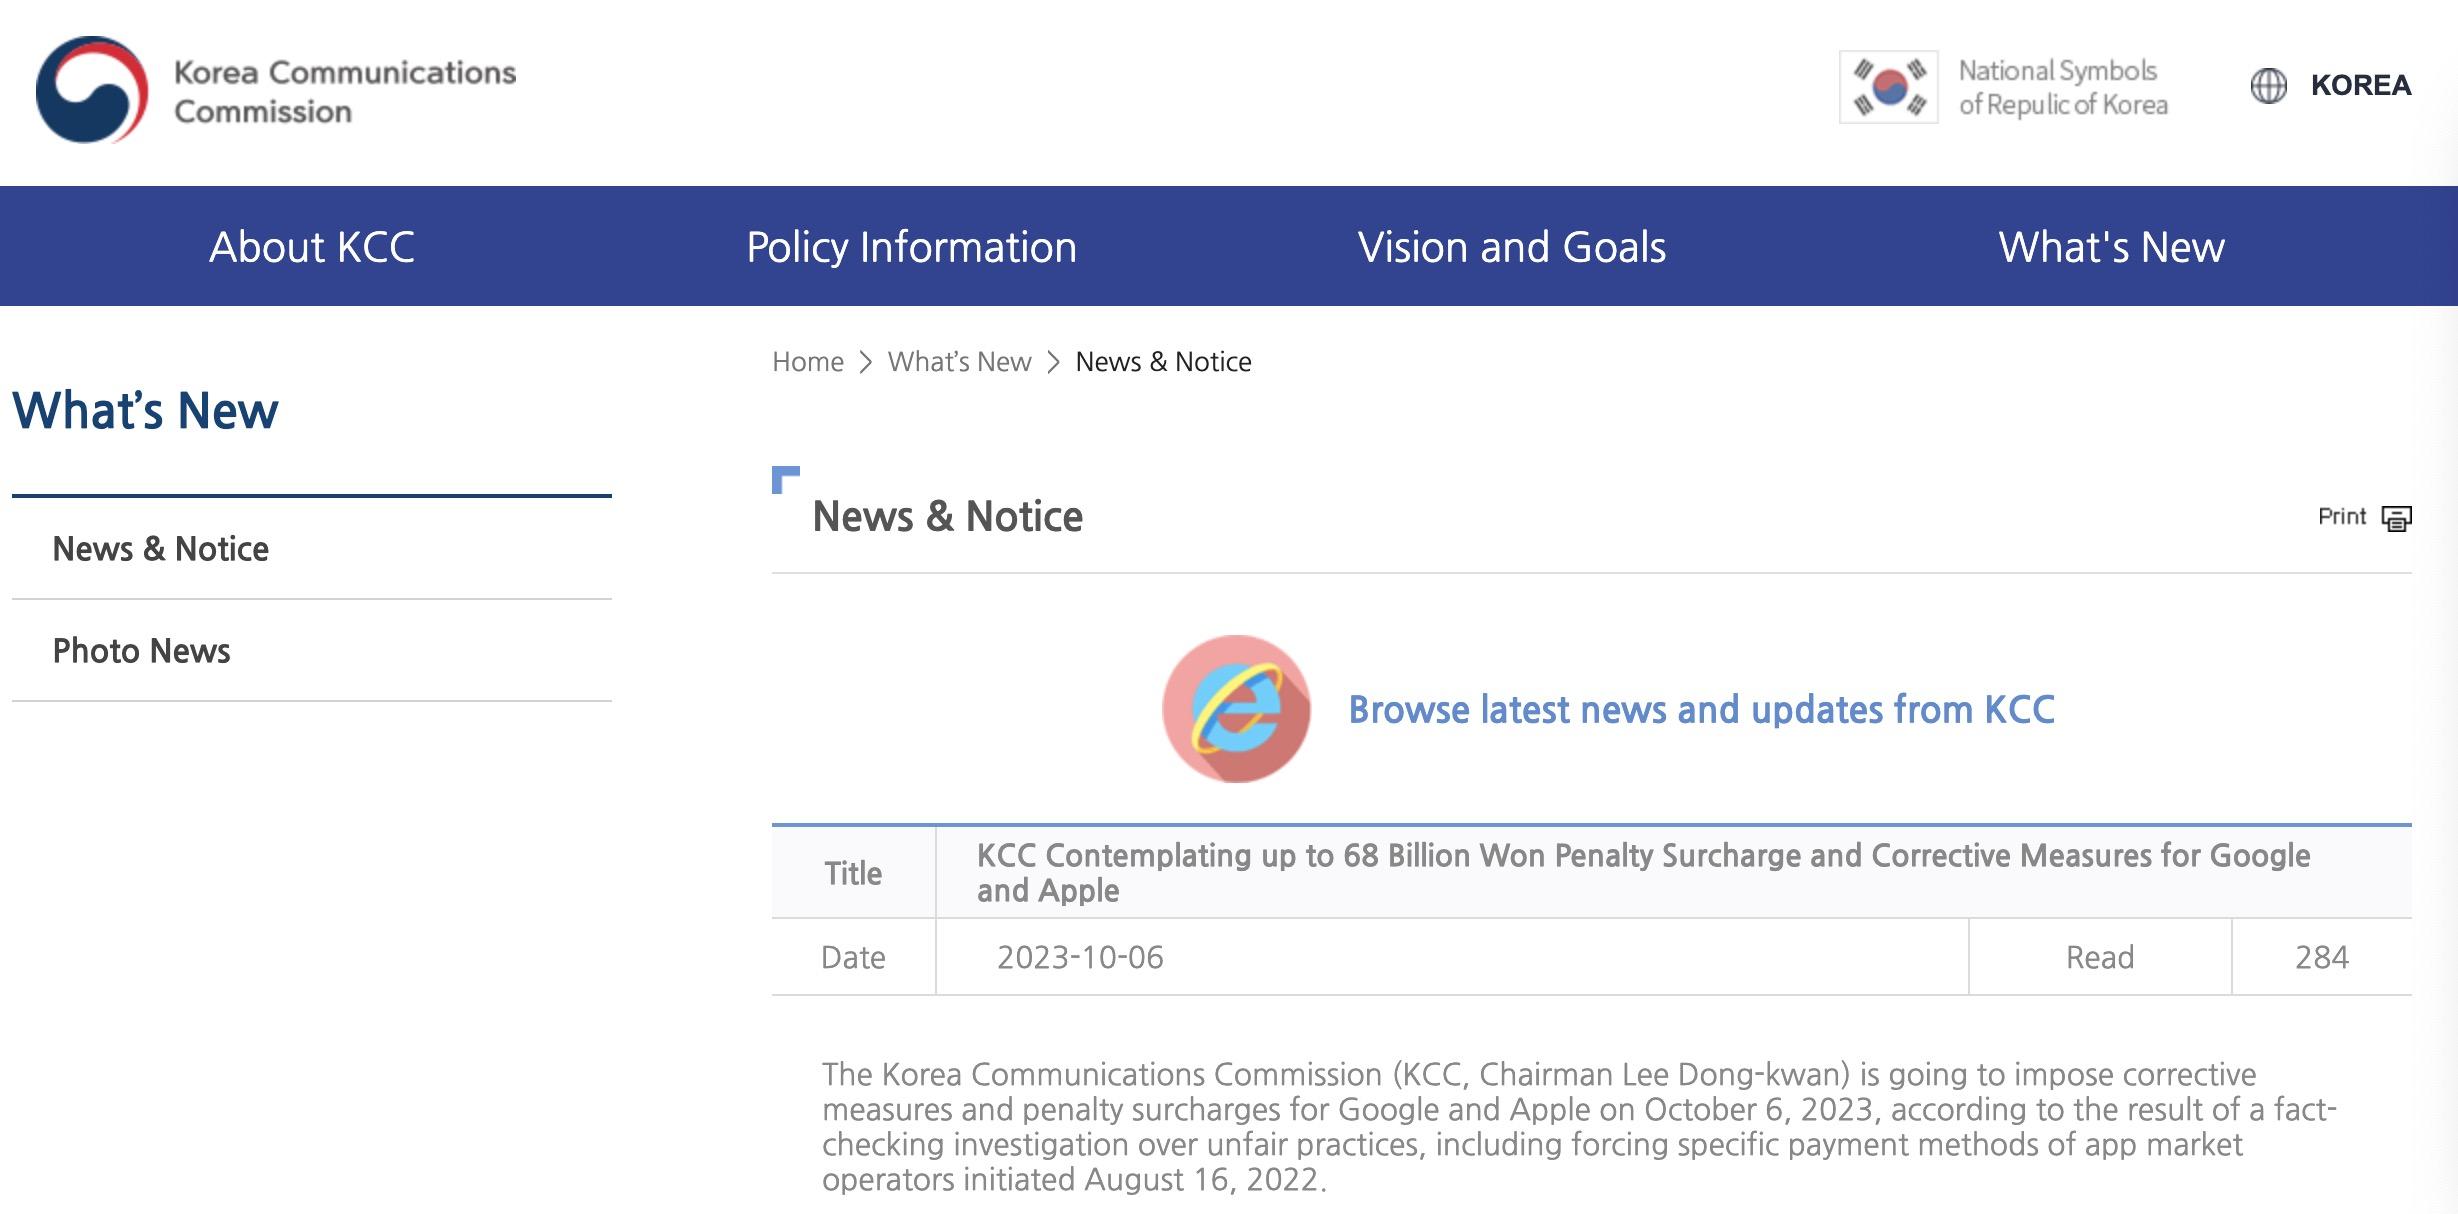Click the Korea Communications Commission title text
2458x1214 pixels.
pyautogui.click(x=344, y=91)
